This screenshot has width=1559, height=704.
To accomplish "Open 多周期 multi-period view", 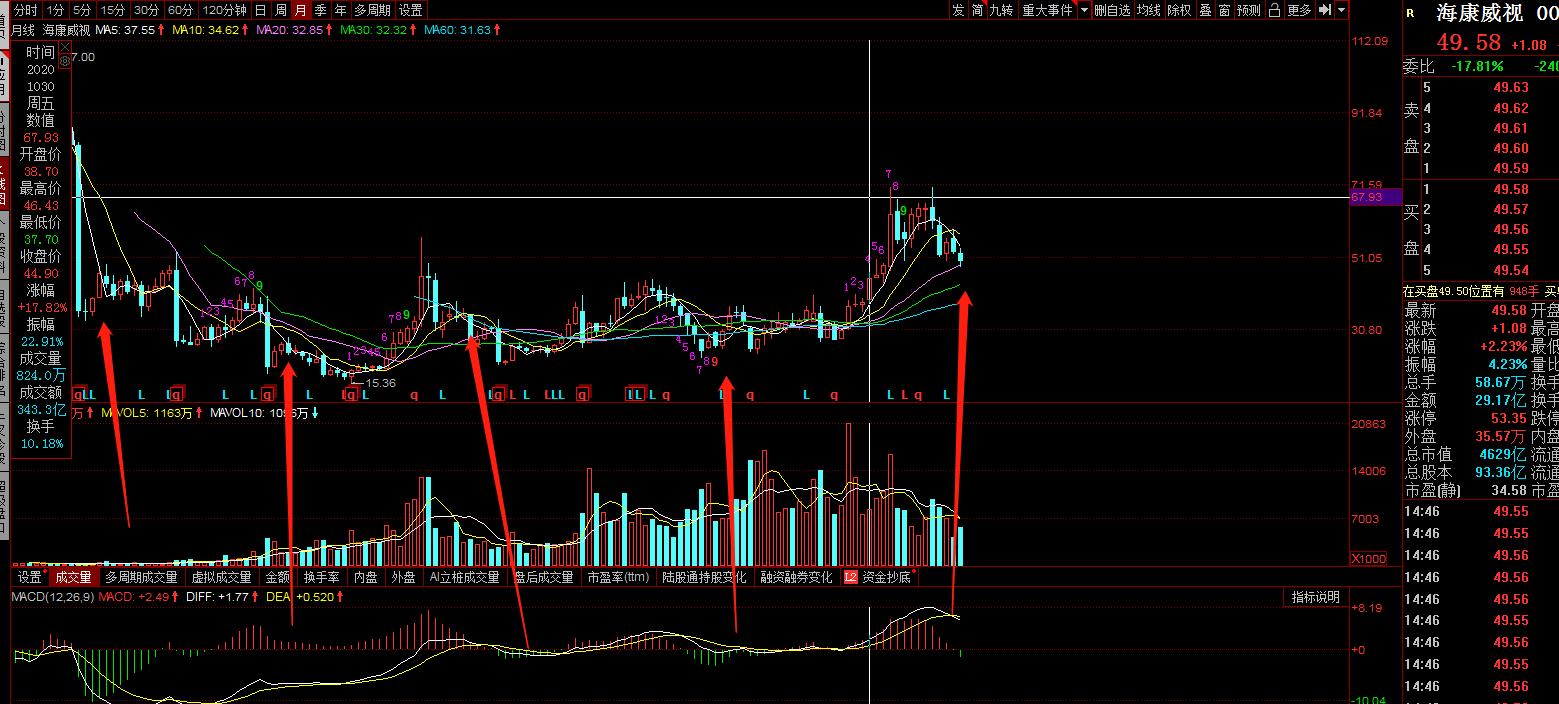I will (x=372, y=10).
